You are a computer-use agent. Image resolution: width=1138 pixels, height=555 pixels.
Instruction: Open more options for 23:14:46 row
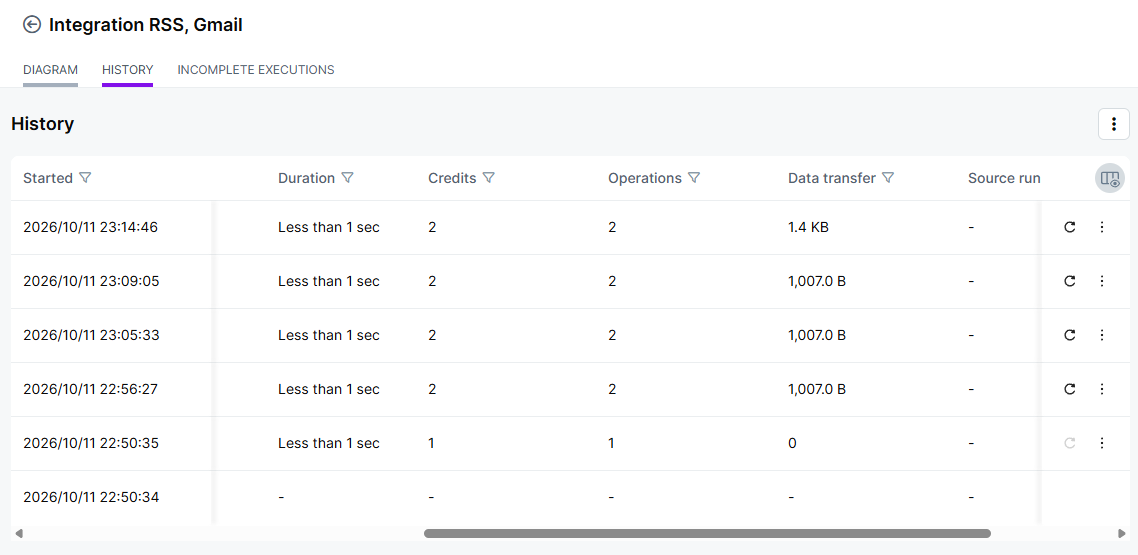tap(1102, 227)
